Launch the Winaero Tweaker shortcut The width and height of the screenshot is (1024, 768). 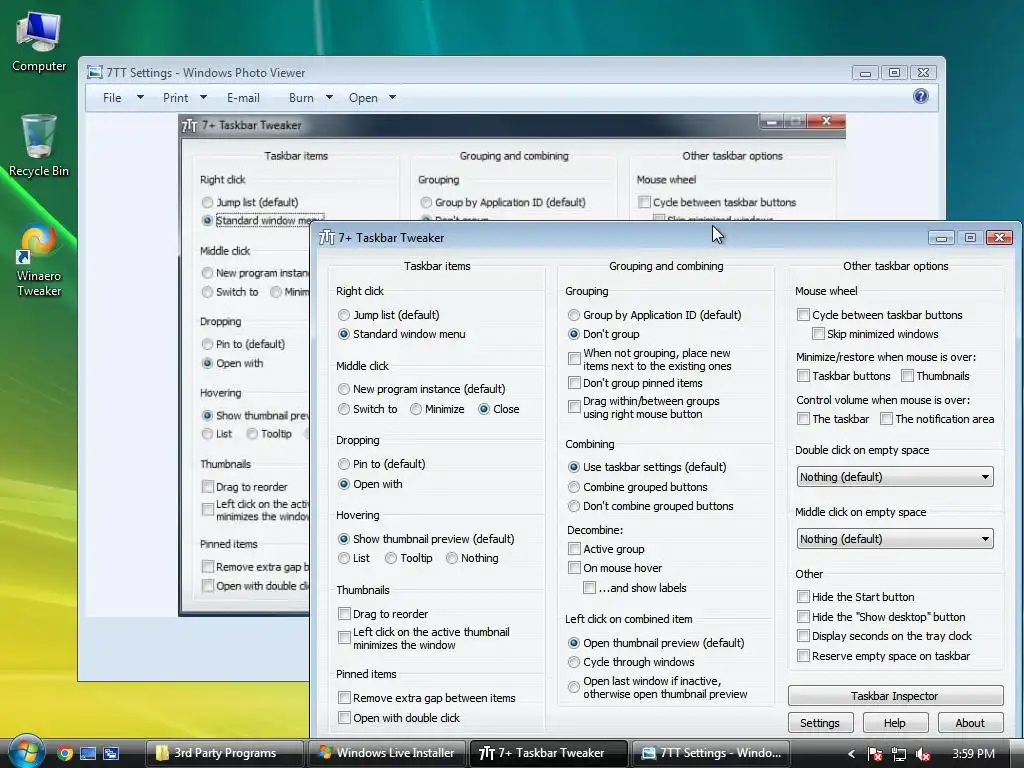pyautogui.click(x=39, y=261)
